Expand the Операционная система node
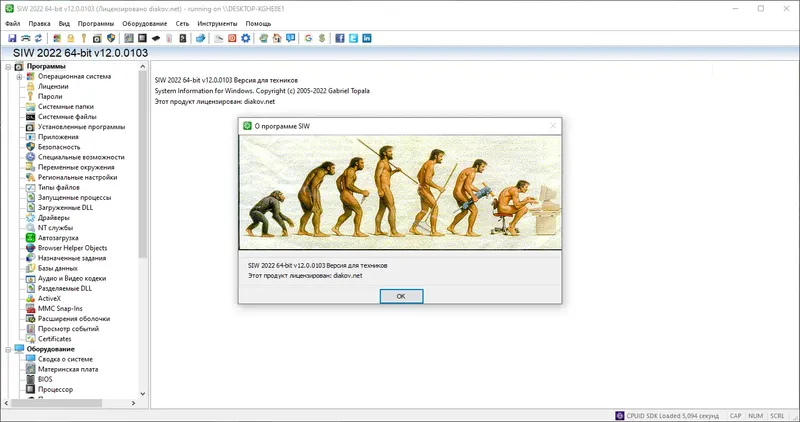This screenshot has width=800, height=422. point(19,77)
